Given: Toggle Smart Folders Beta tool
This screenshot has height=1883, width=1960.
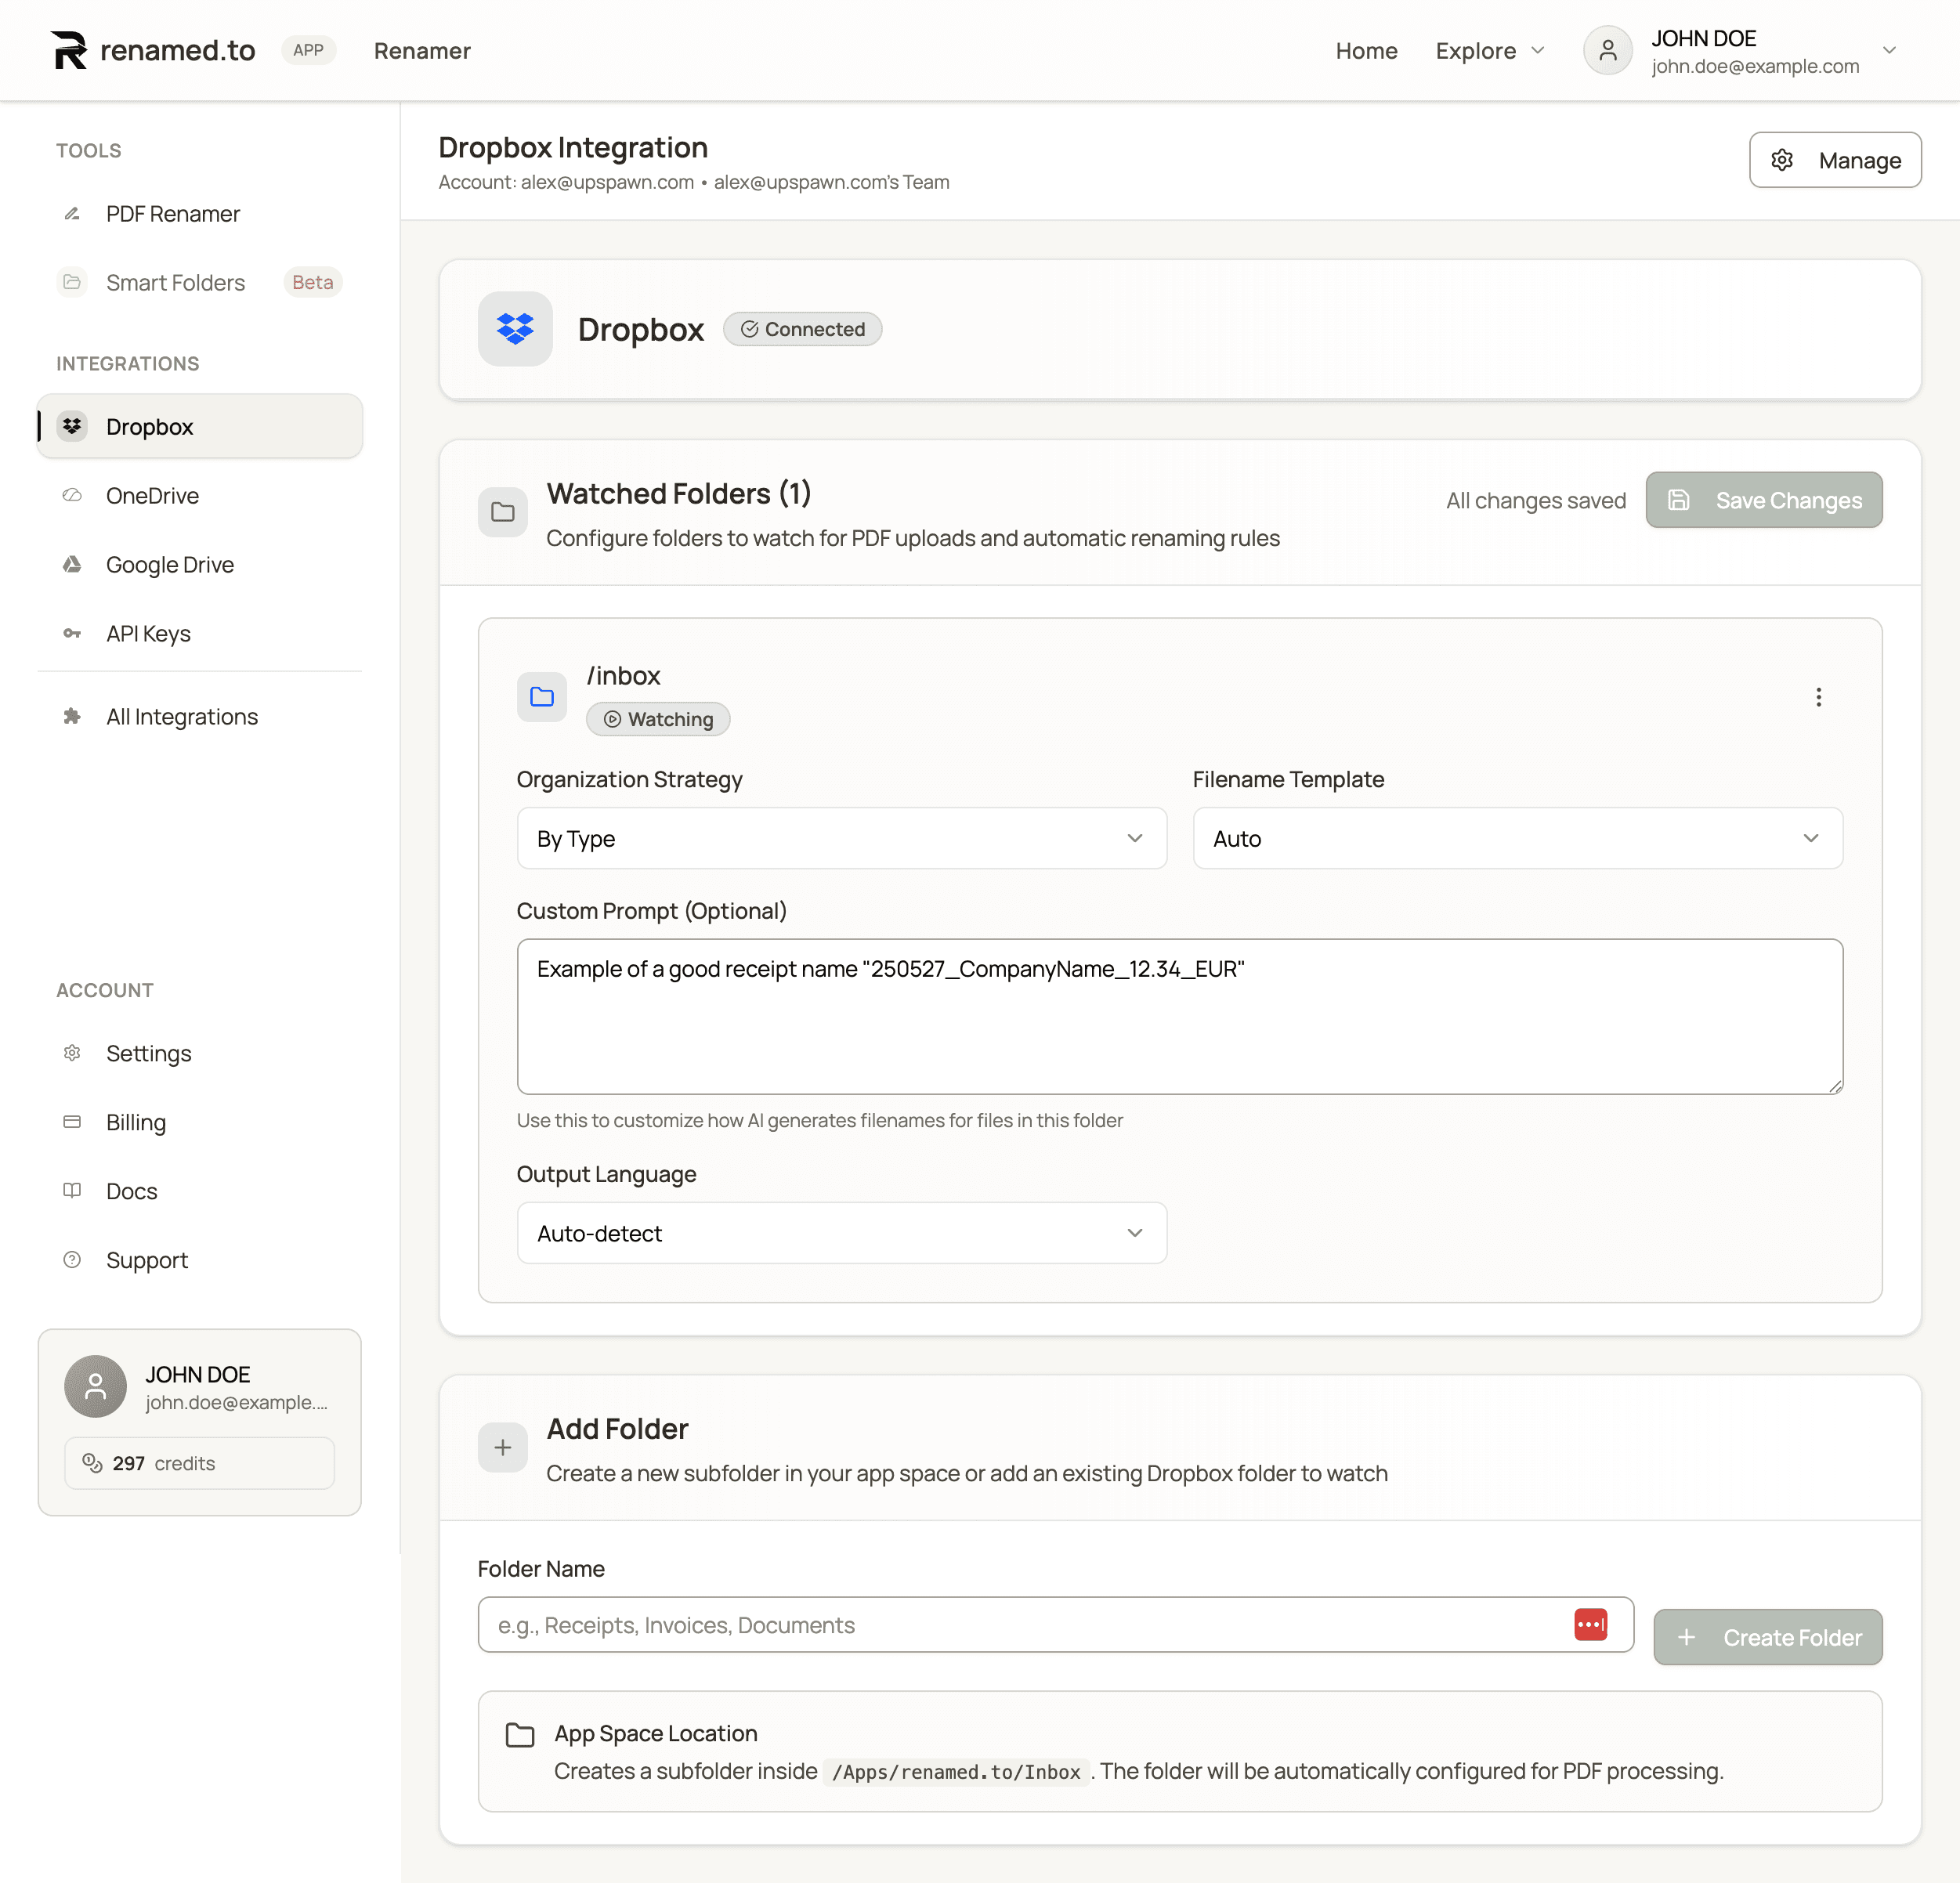Looking at the screenshot, I should [x=175, y=282].
